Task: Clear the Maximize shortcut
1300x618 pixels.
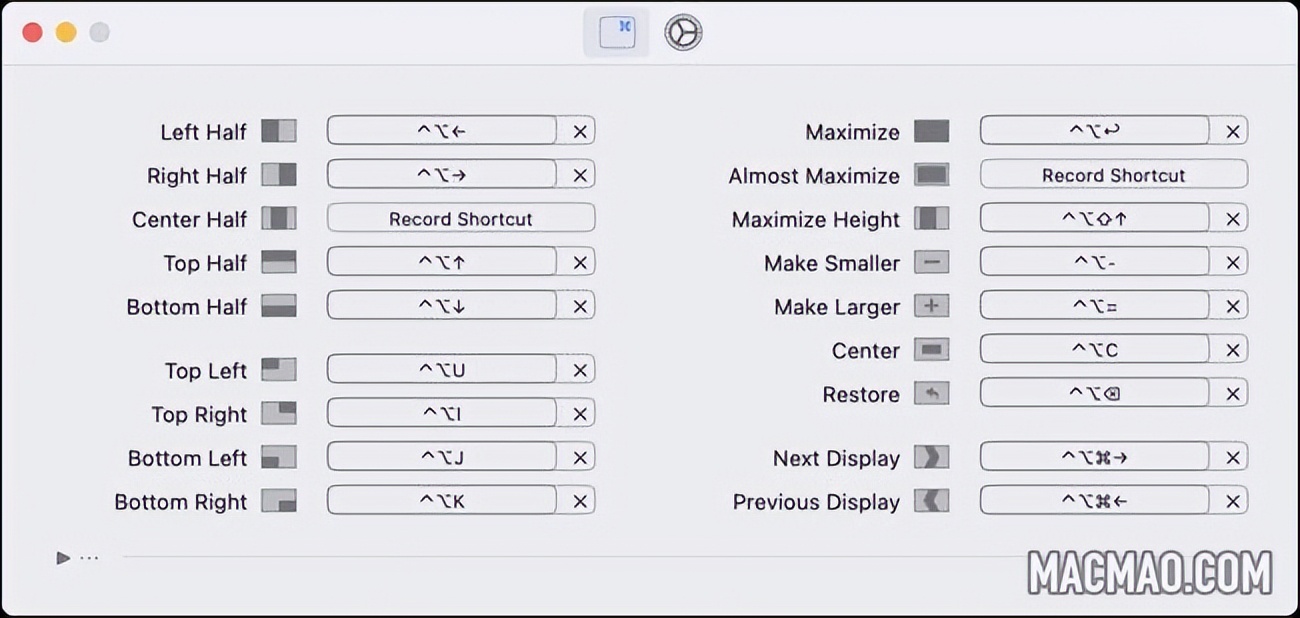Action: 1233,131
